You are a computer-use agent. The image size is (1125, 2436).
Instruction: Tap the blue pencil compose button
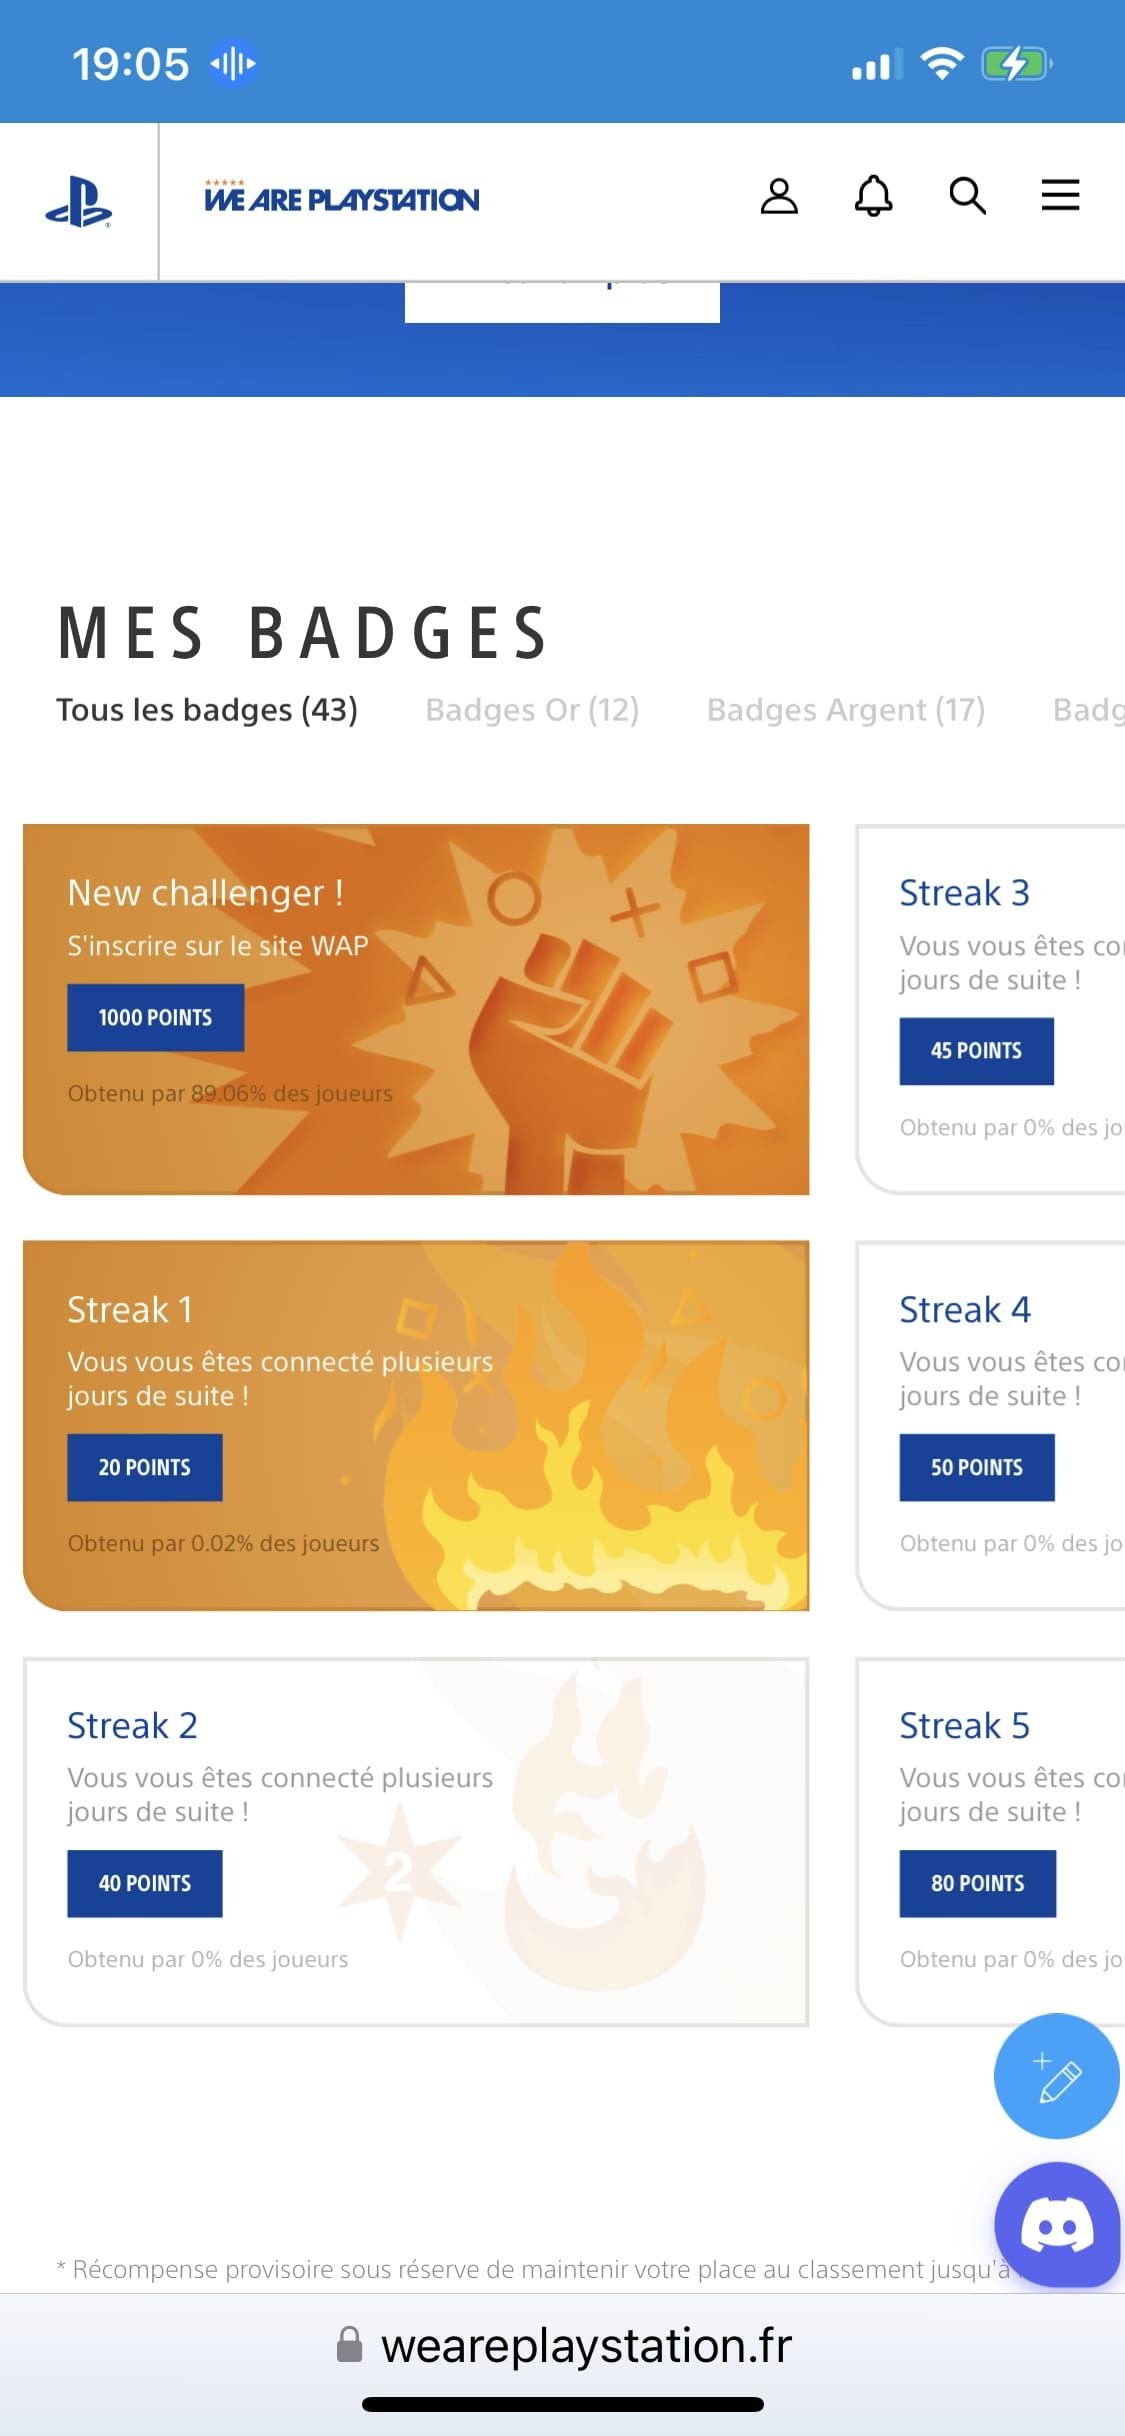[x=1056, y=2076]
